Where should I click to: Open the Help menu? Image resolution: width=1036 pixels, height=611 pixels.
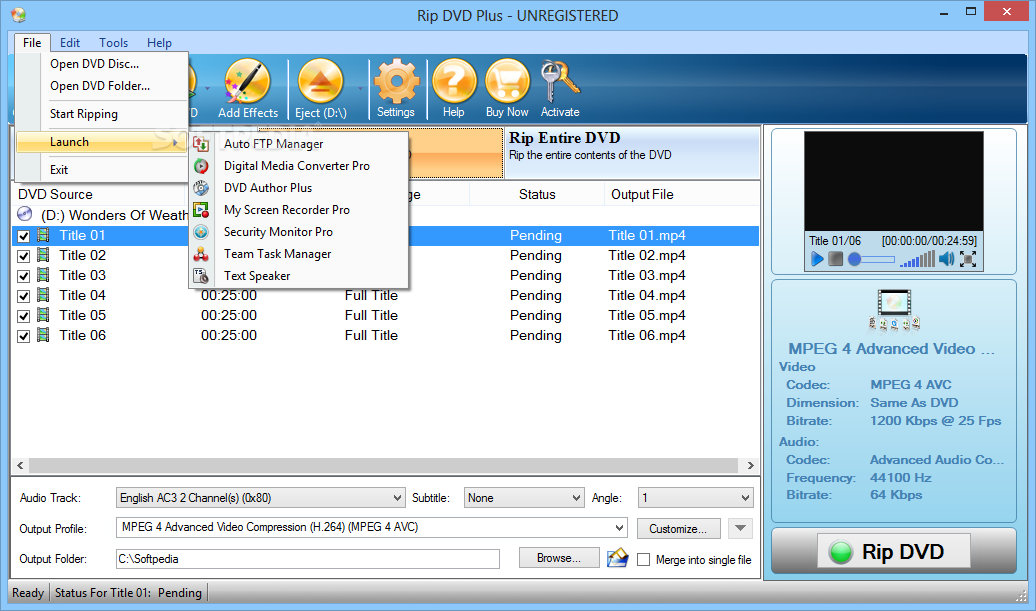159,42
